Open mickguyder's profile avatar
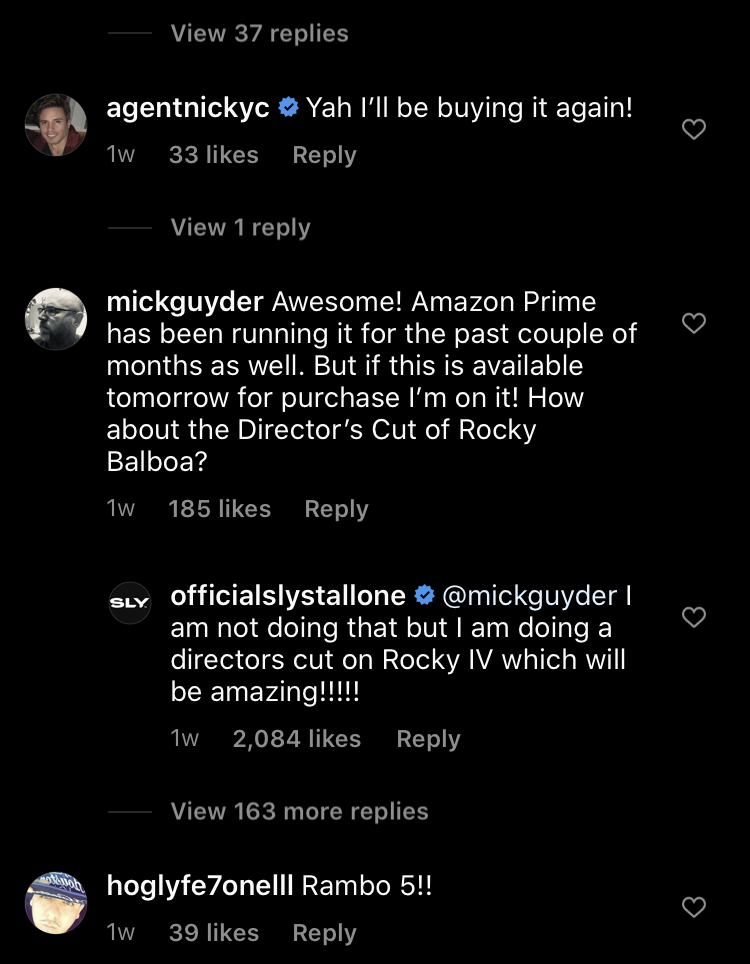The width and height of the screenshot is (750, 964). 56,320
